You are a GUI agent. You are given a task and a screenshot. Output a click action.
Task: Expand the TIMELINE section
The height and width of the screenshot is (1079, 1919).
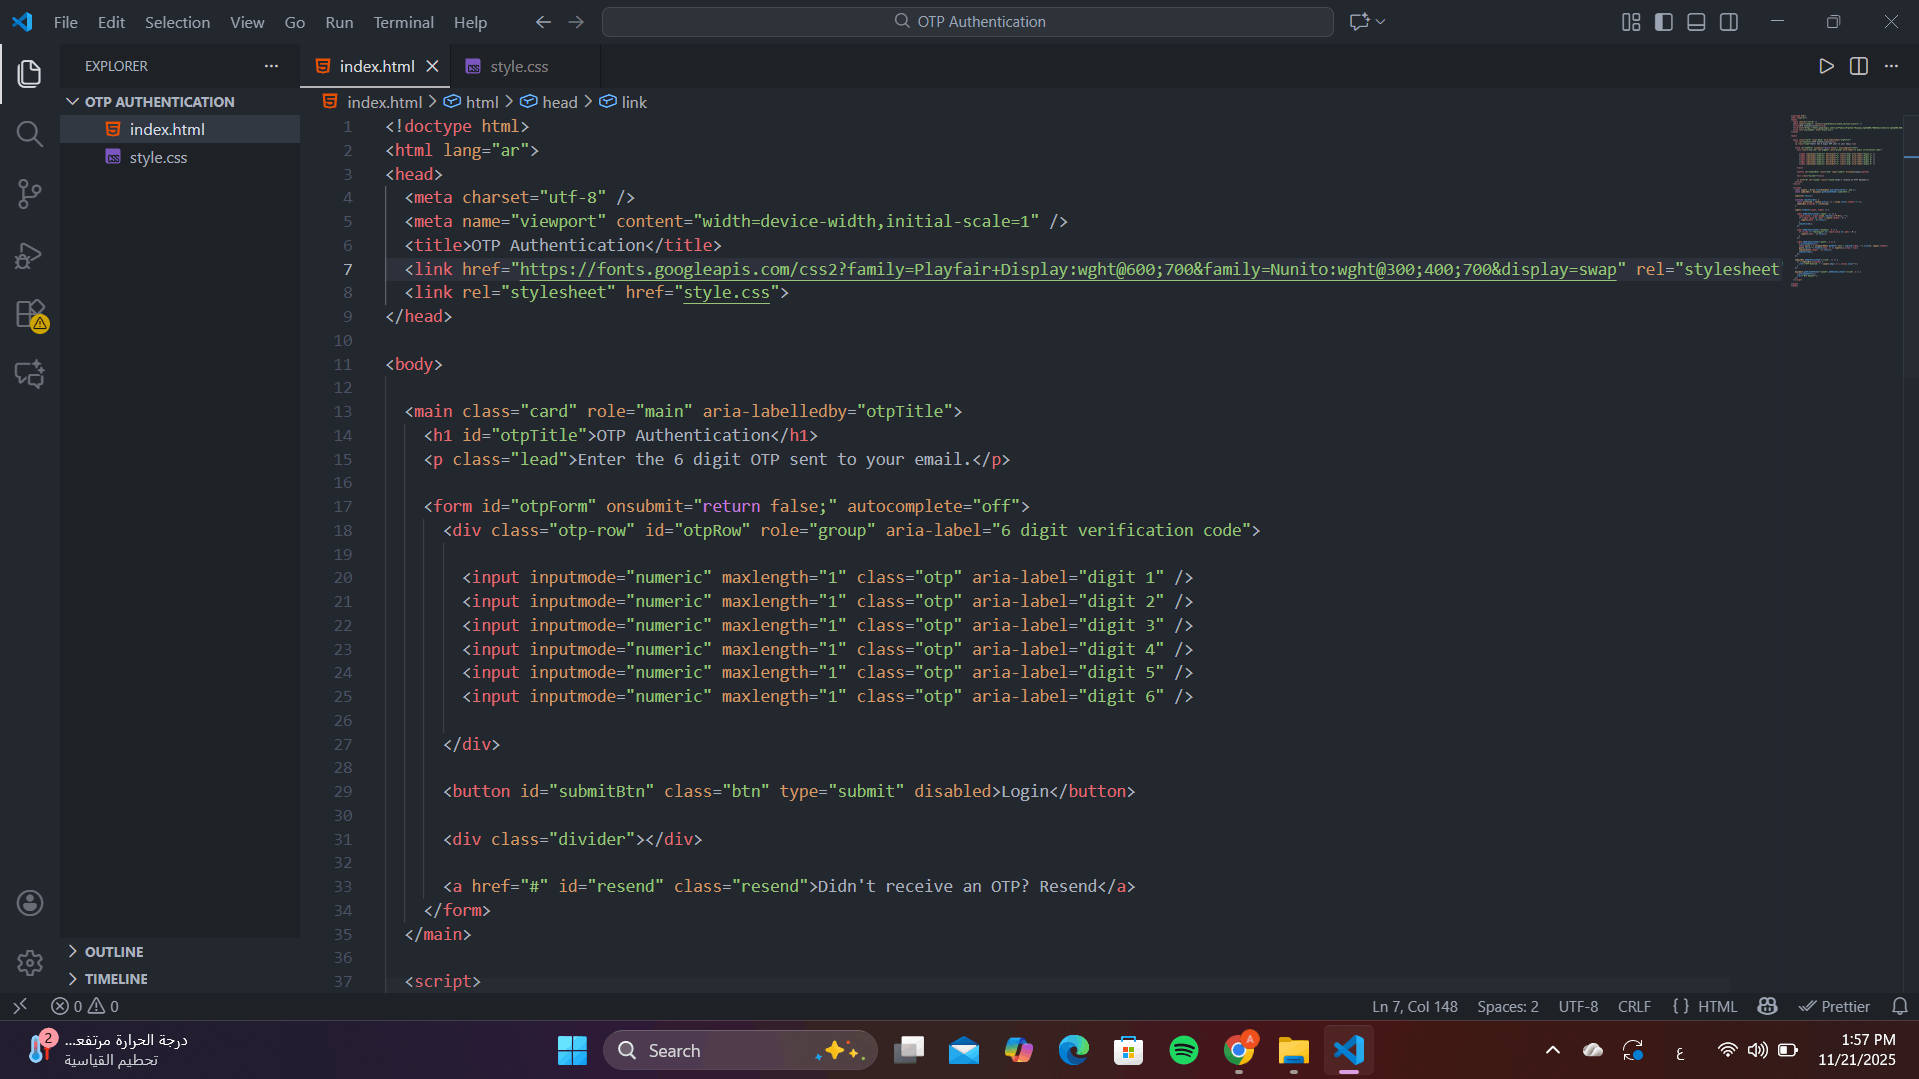pyautogui.click(x=116, y=979)
